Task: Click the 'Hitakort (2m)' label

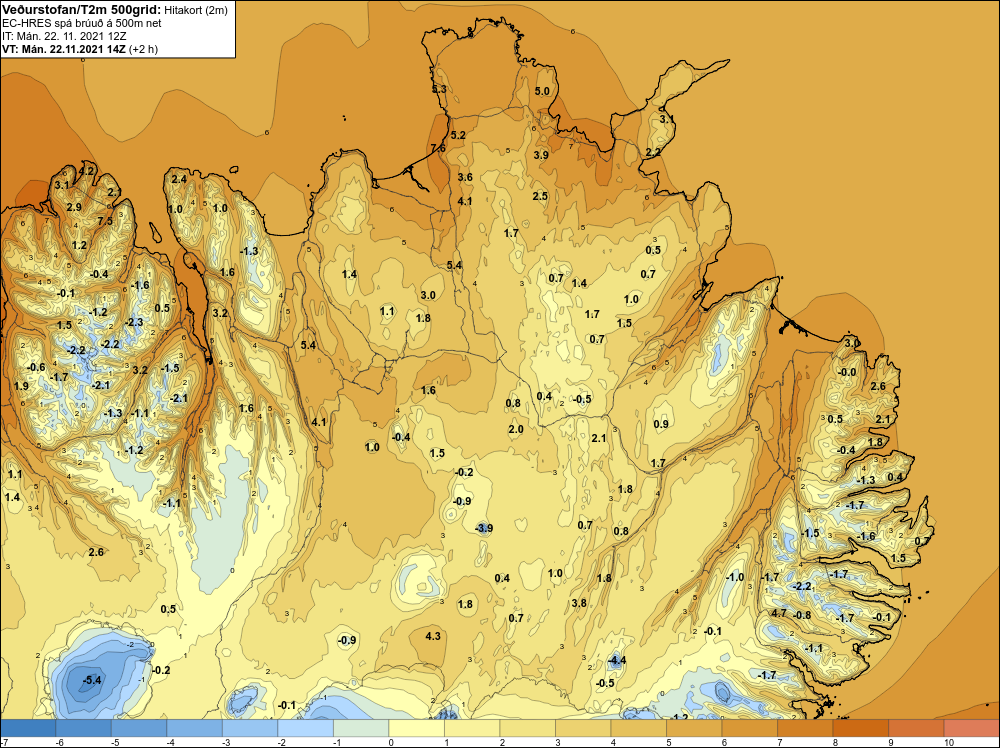Action: coord(195,10)
